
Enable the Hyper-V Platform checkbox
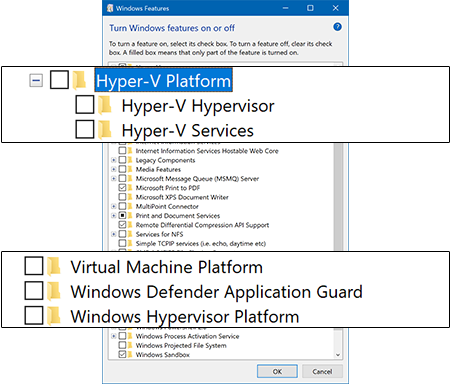tap(59, 80)
